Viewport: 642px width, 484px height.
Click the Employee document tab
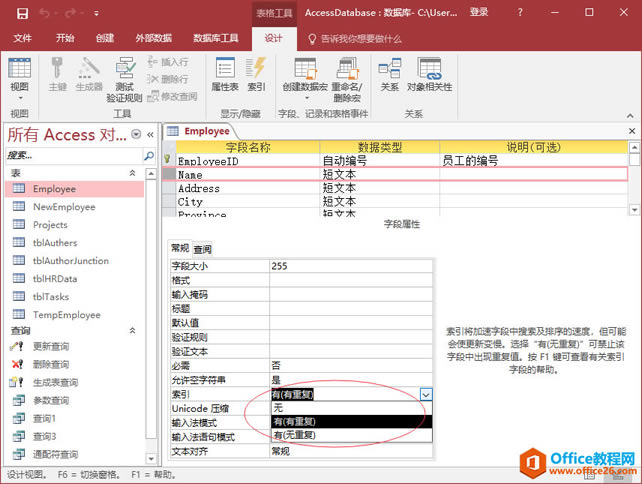(199, 131)
